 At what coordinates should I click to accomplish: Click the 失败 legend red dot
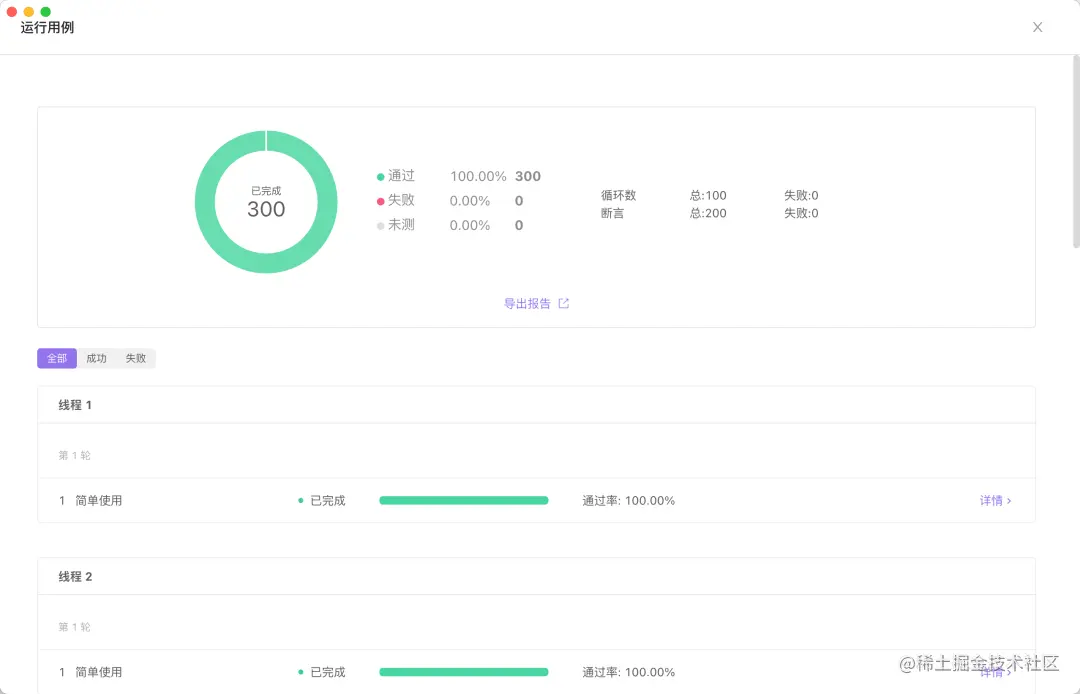380,202
